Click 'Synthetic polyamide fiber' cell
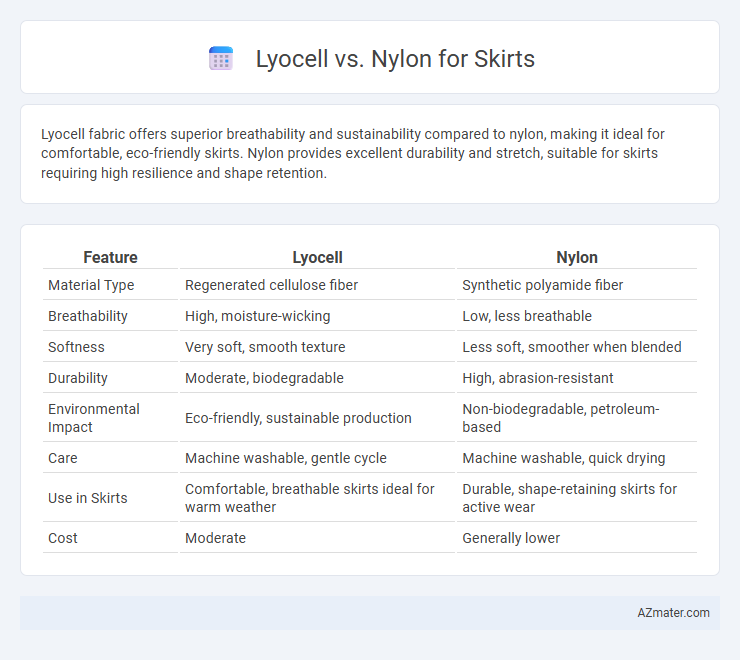Screen dimensions: 740x660 click(x=543, y=285)
